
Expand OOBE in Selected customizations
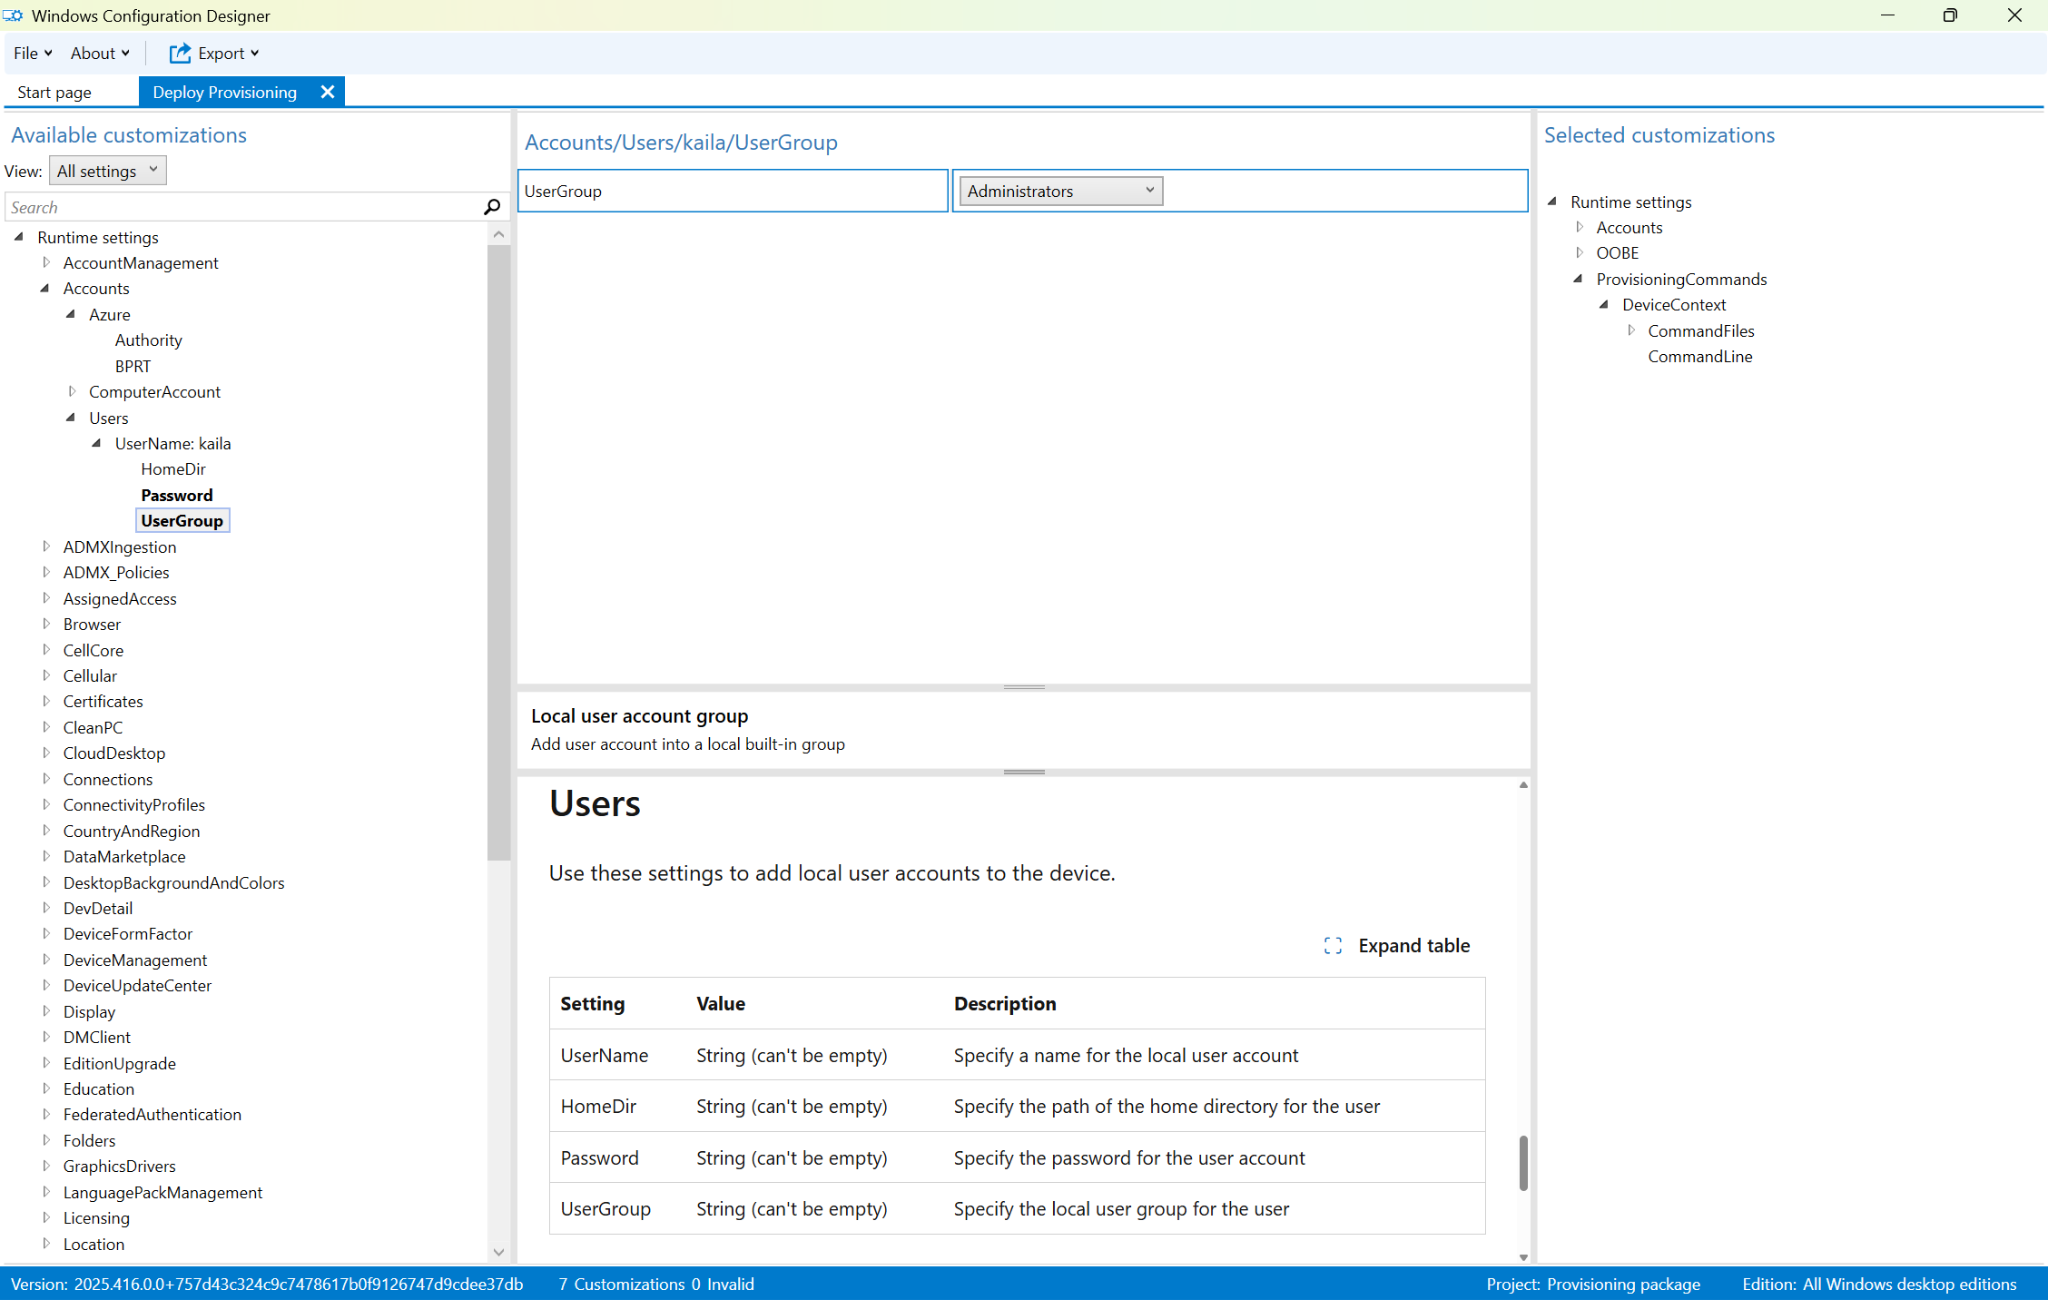click(x=1579, y=253)
